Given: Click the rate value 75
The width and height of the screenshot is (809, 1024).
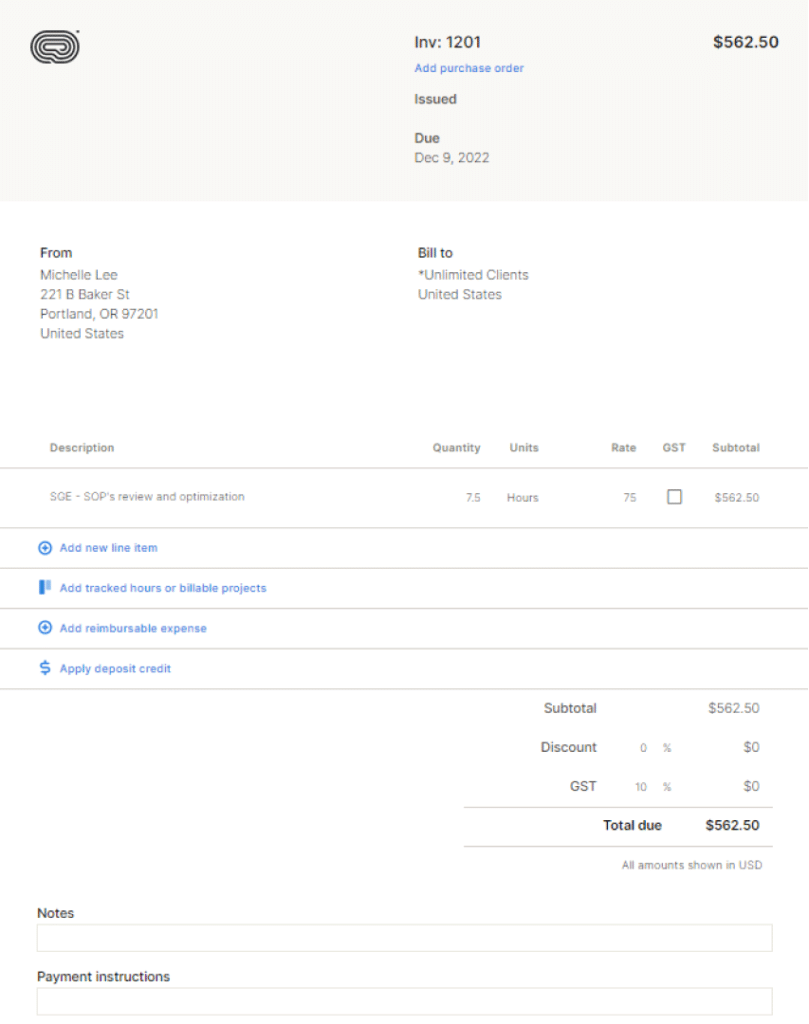Looking at the screenshot, I should pyautogui.click(x=629, y=496).
